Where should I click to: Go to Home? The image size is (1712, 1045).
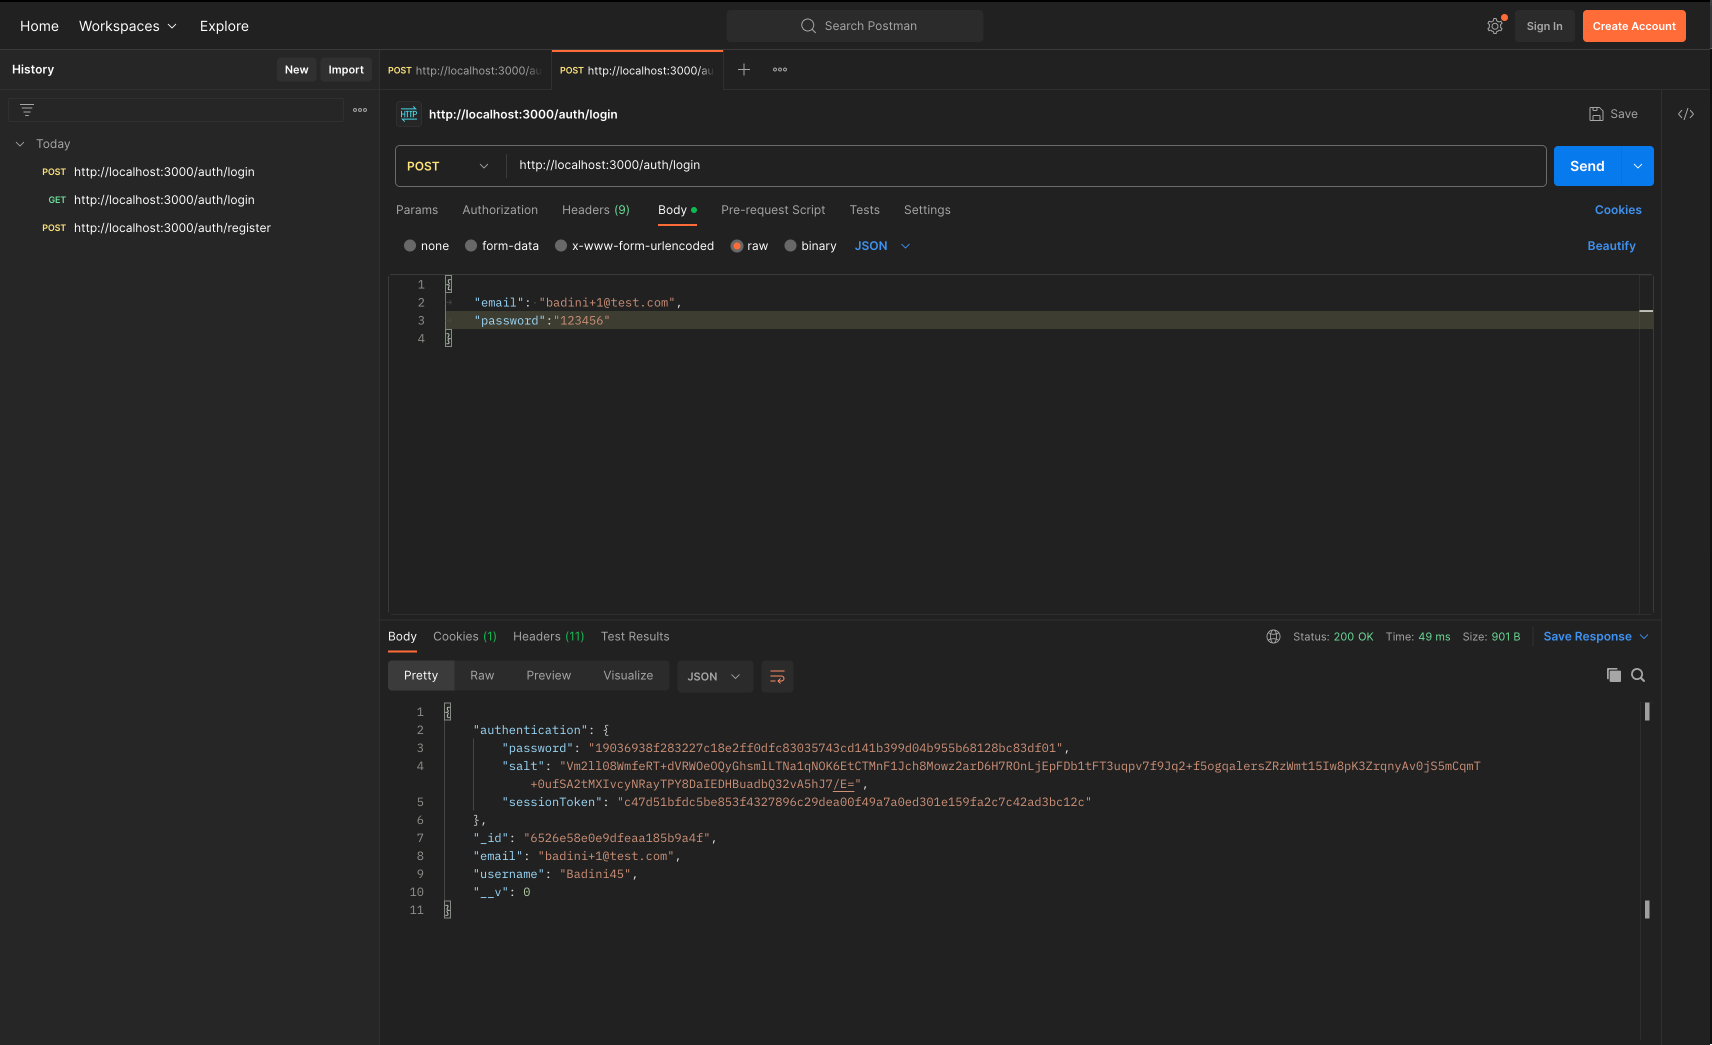coord(39,26)
